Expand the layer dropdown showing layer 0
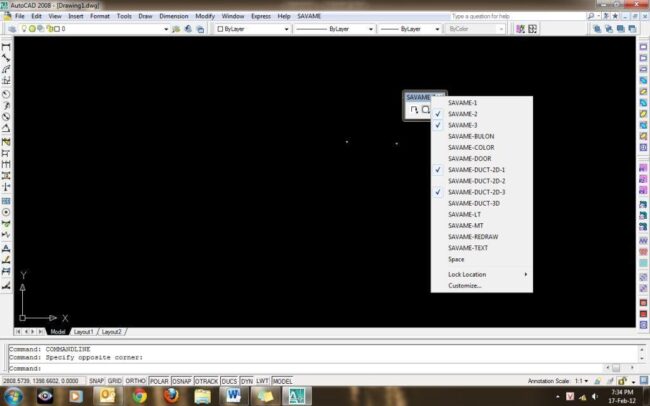 [x=166, y=29]
